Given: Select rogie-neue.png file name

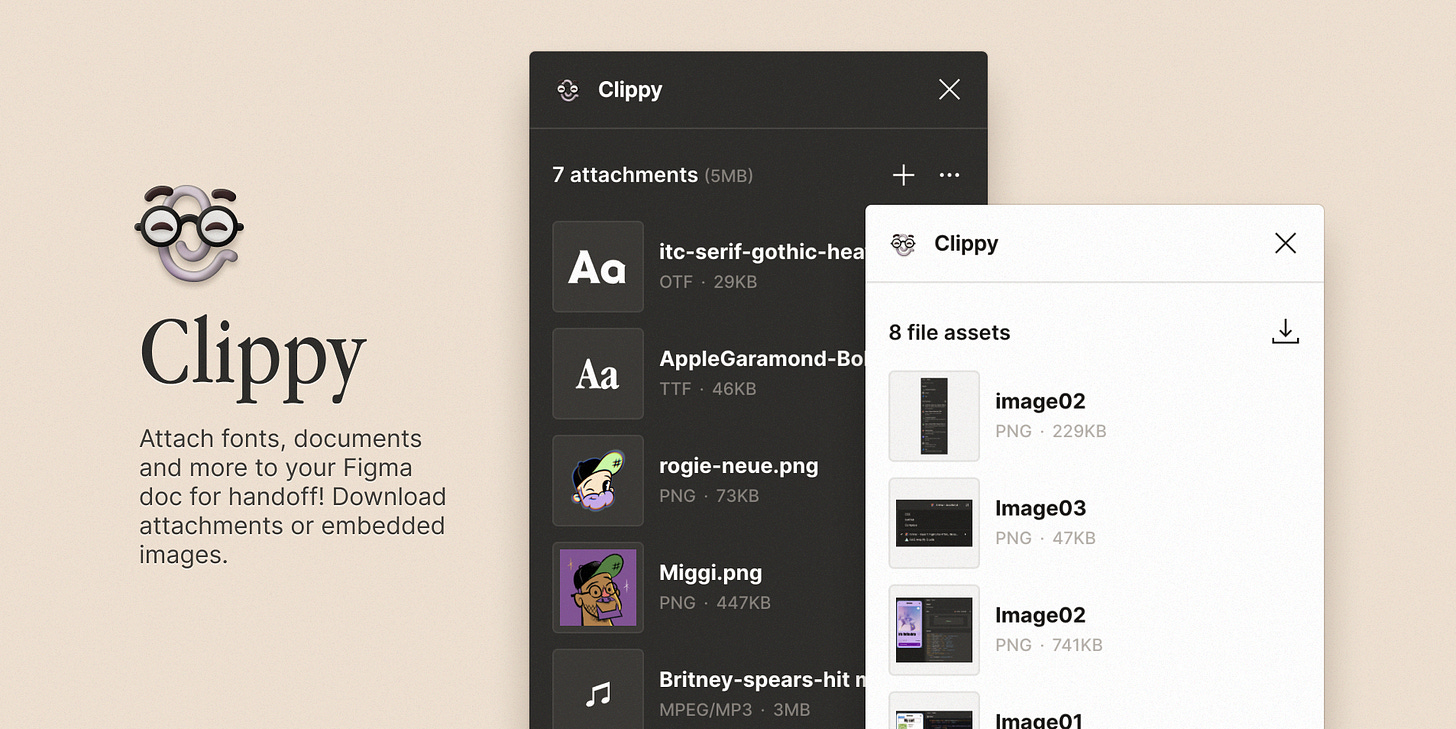Looking at the screenshot, I should click(x=739, y=466).
